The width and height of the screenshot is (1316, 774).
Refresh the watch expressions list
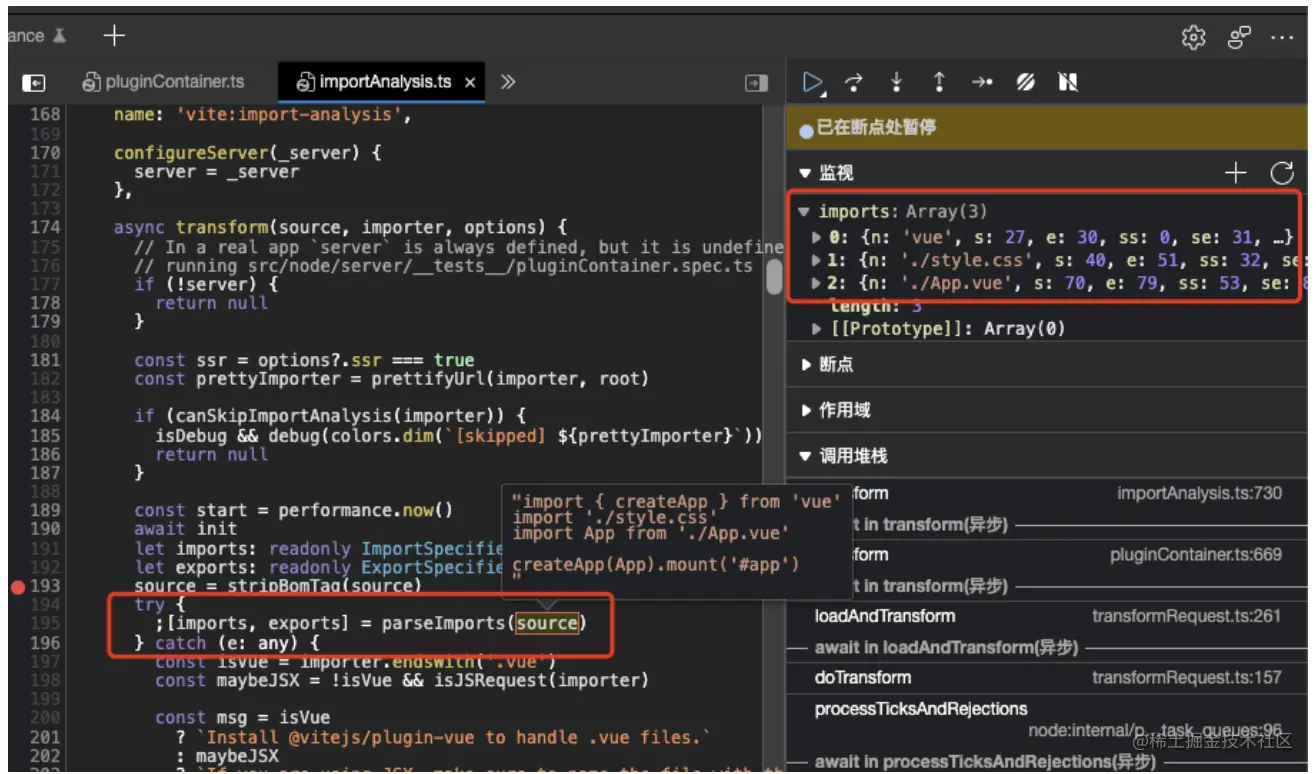(1282, 172)
